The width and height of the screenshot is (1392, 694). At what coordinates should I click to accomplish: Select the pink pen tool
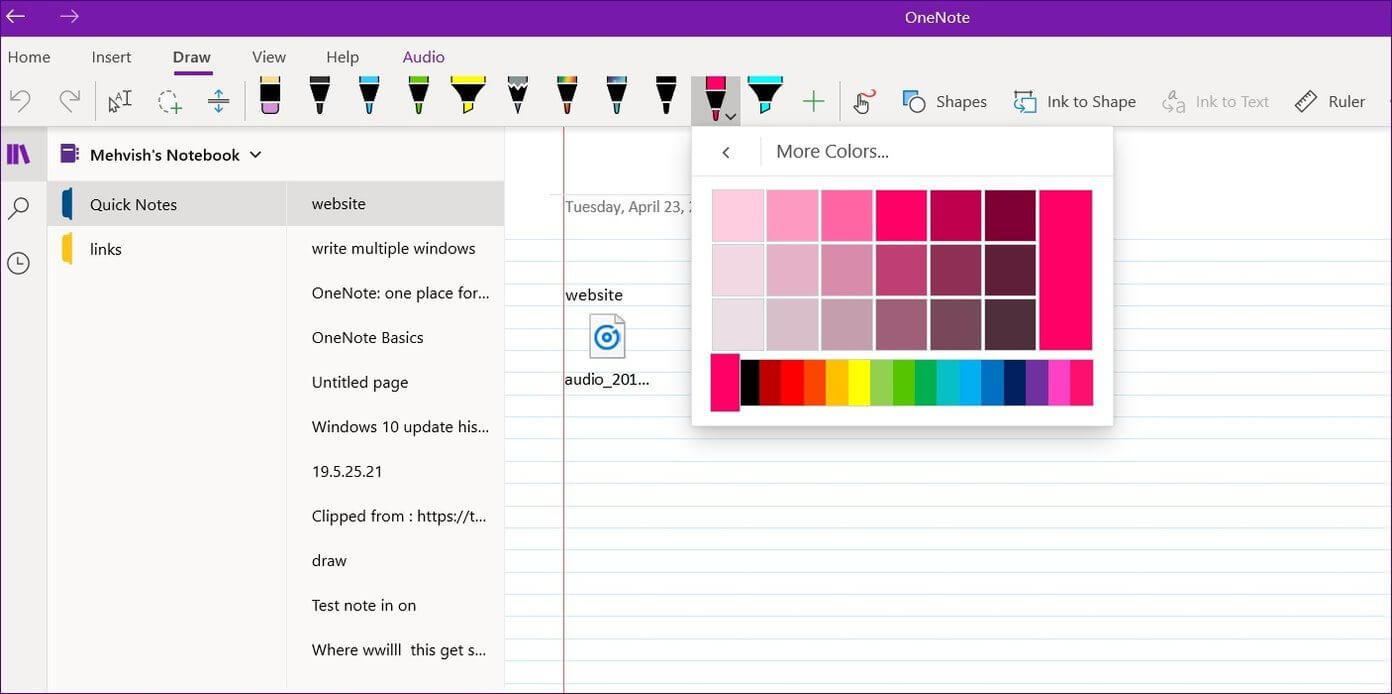(x=714, y=99)
